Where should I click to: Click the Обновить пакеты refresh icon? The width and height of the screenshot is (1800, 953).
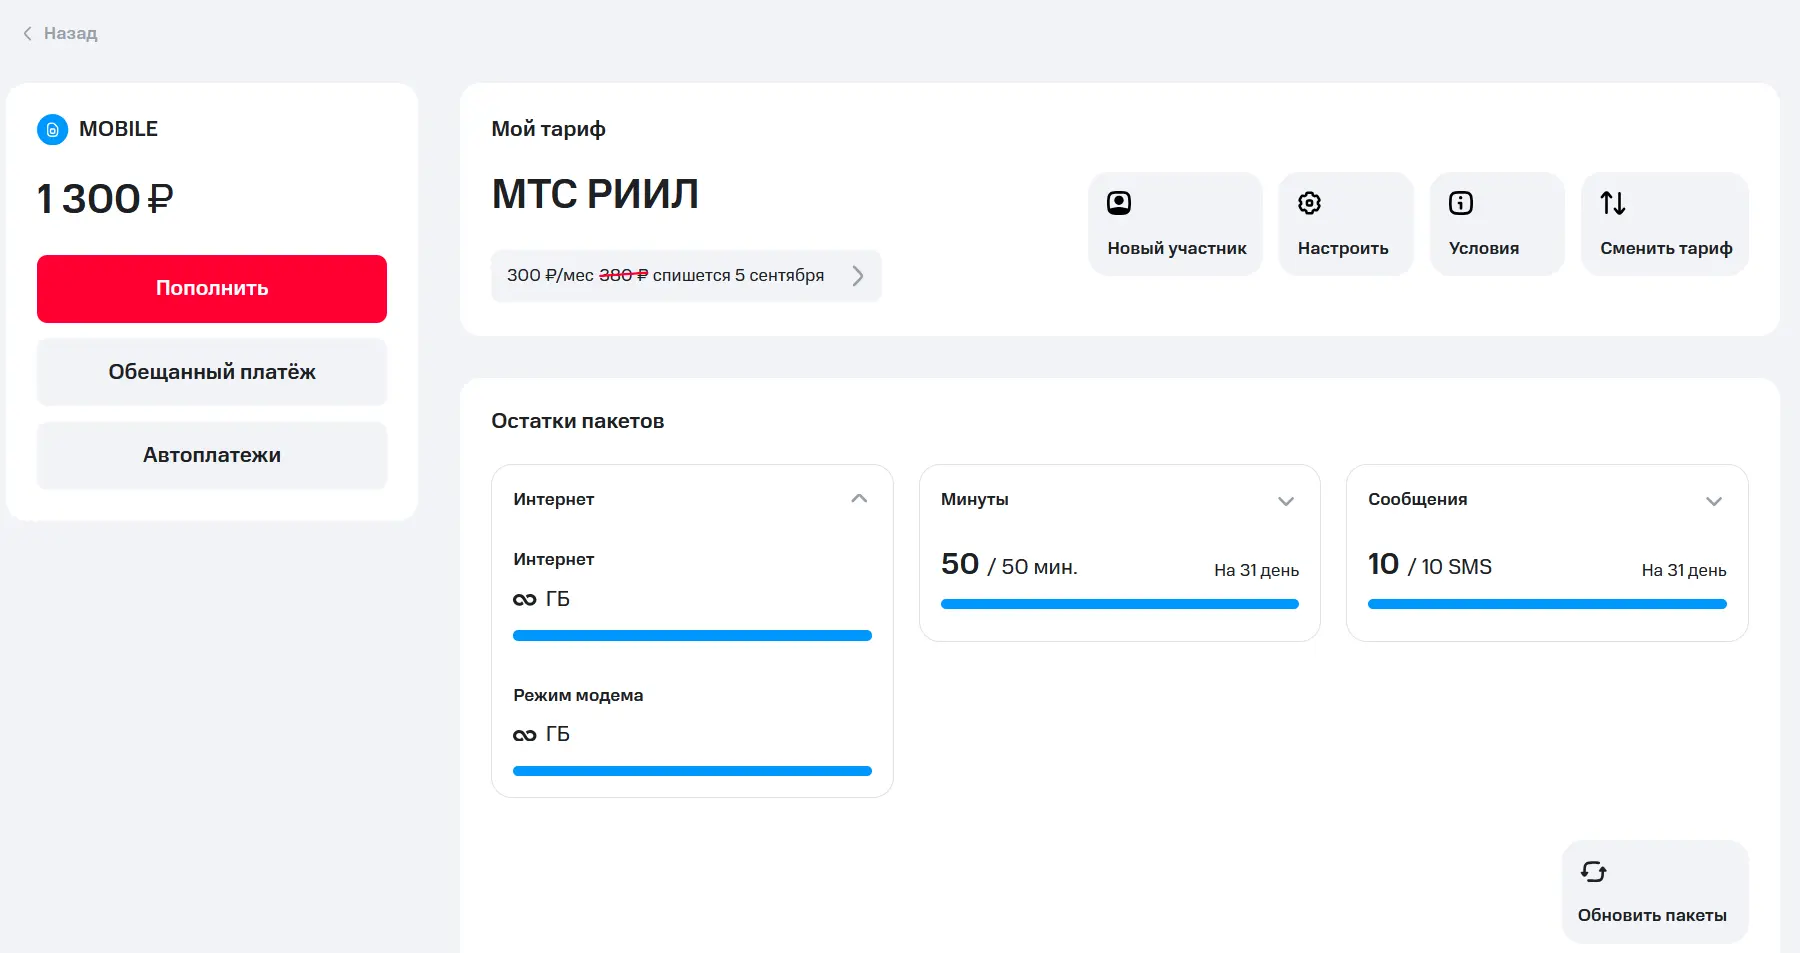click(x=1594, y=872)
